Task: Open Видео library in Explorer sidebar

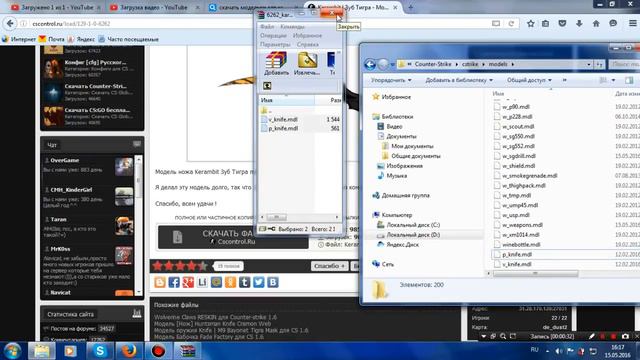Action: [390, 126]
